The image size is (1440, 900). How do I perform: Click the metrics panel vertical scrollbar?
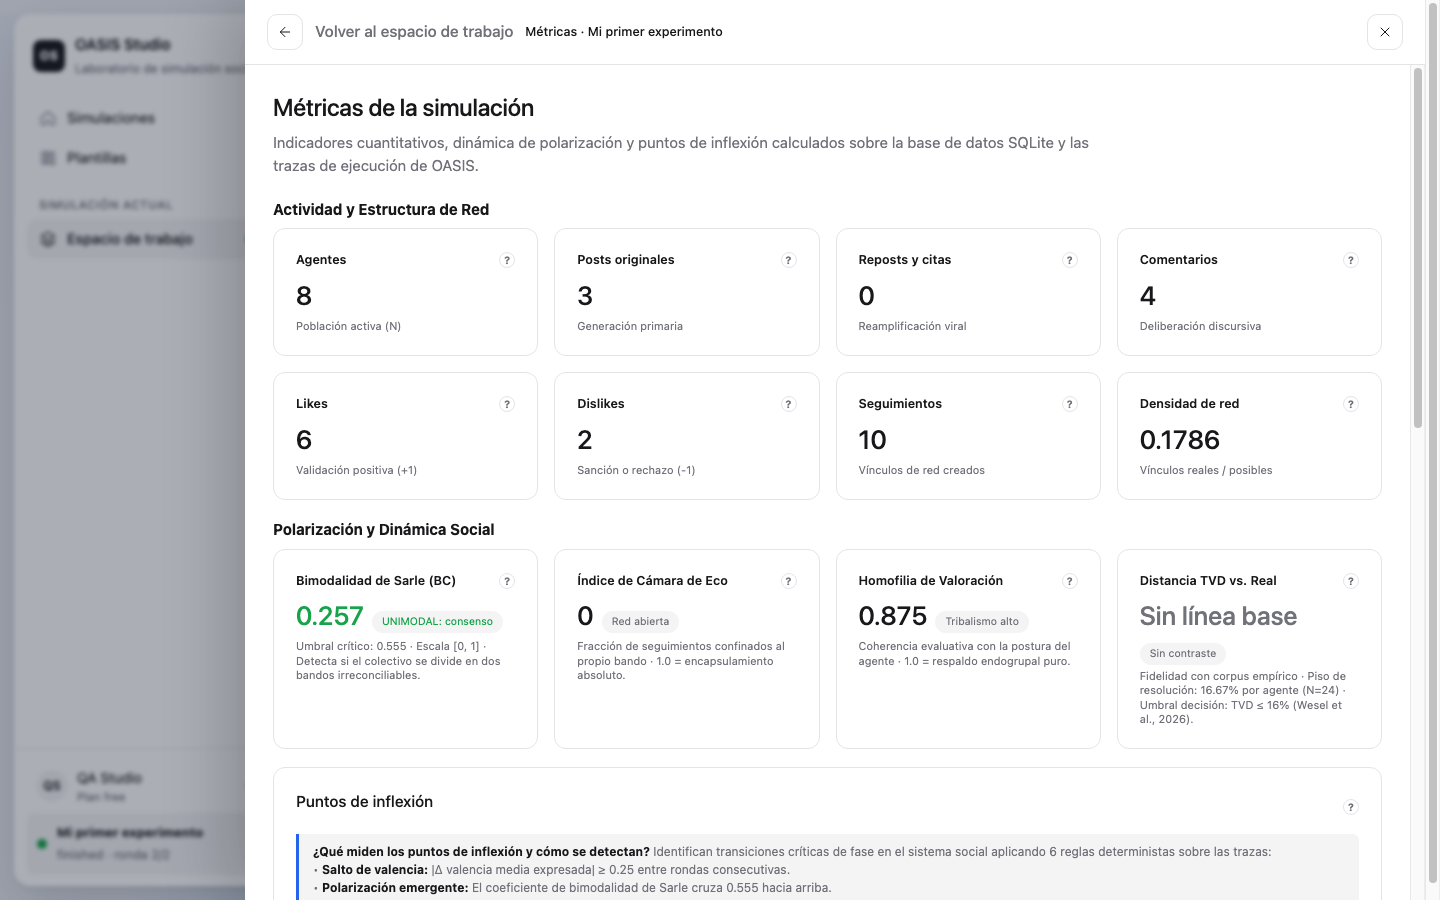coord(1417,247)
